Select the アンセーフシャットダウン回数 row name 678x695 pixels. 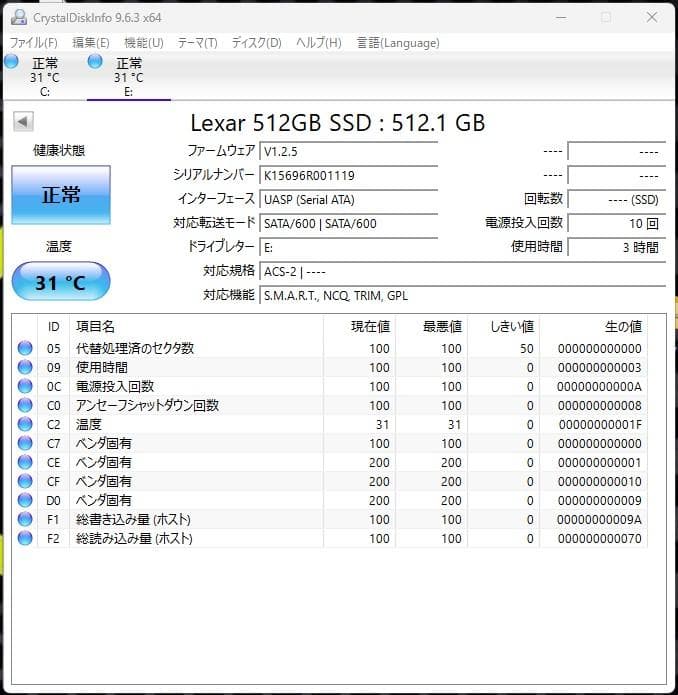click(x=148, y=406)
